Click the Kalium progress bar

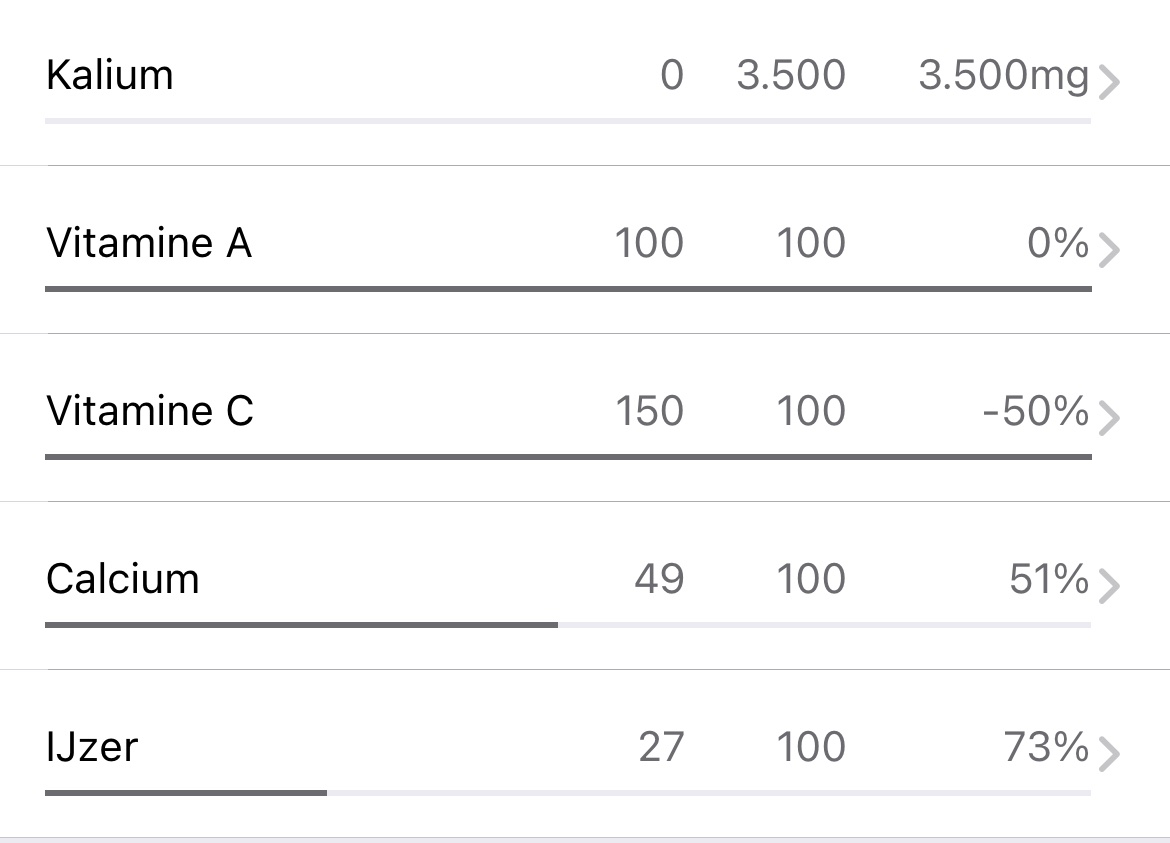pyautogui.click(x=568, y=121)
